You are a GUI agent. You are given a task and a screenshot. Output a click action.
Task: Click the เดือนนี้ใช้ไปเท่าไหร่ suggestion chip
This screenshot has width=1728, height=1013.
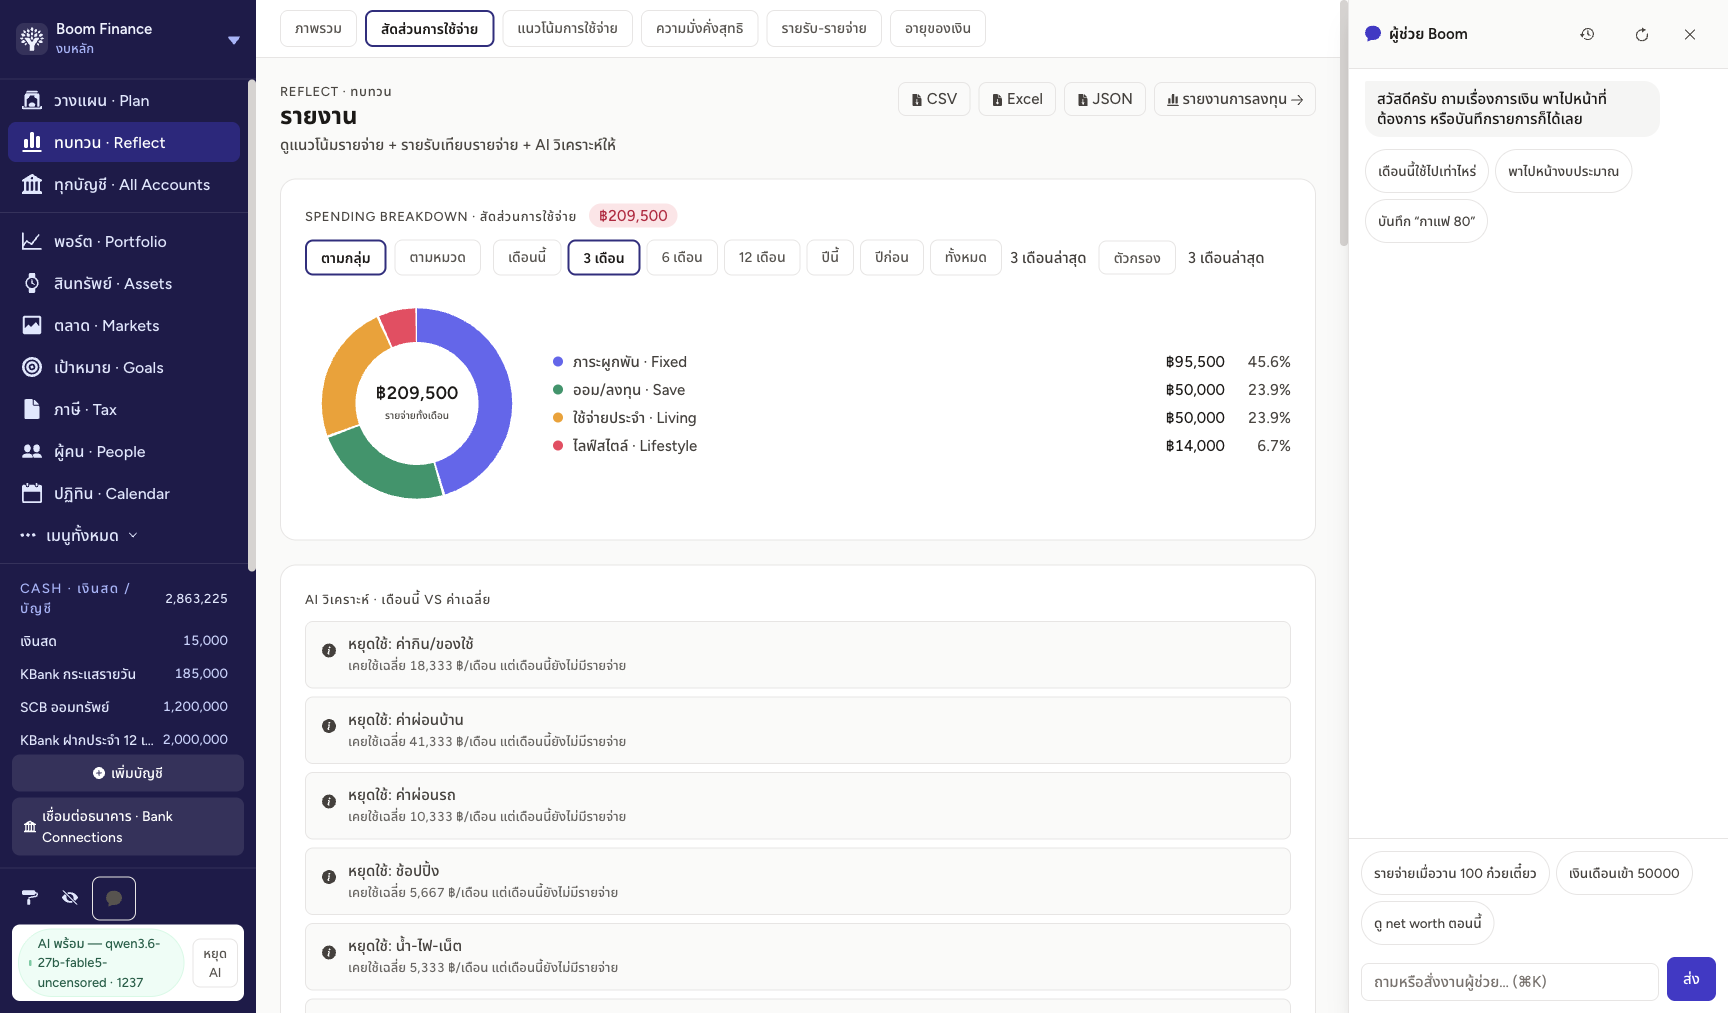click(1427, 171)
